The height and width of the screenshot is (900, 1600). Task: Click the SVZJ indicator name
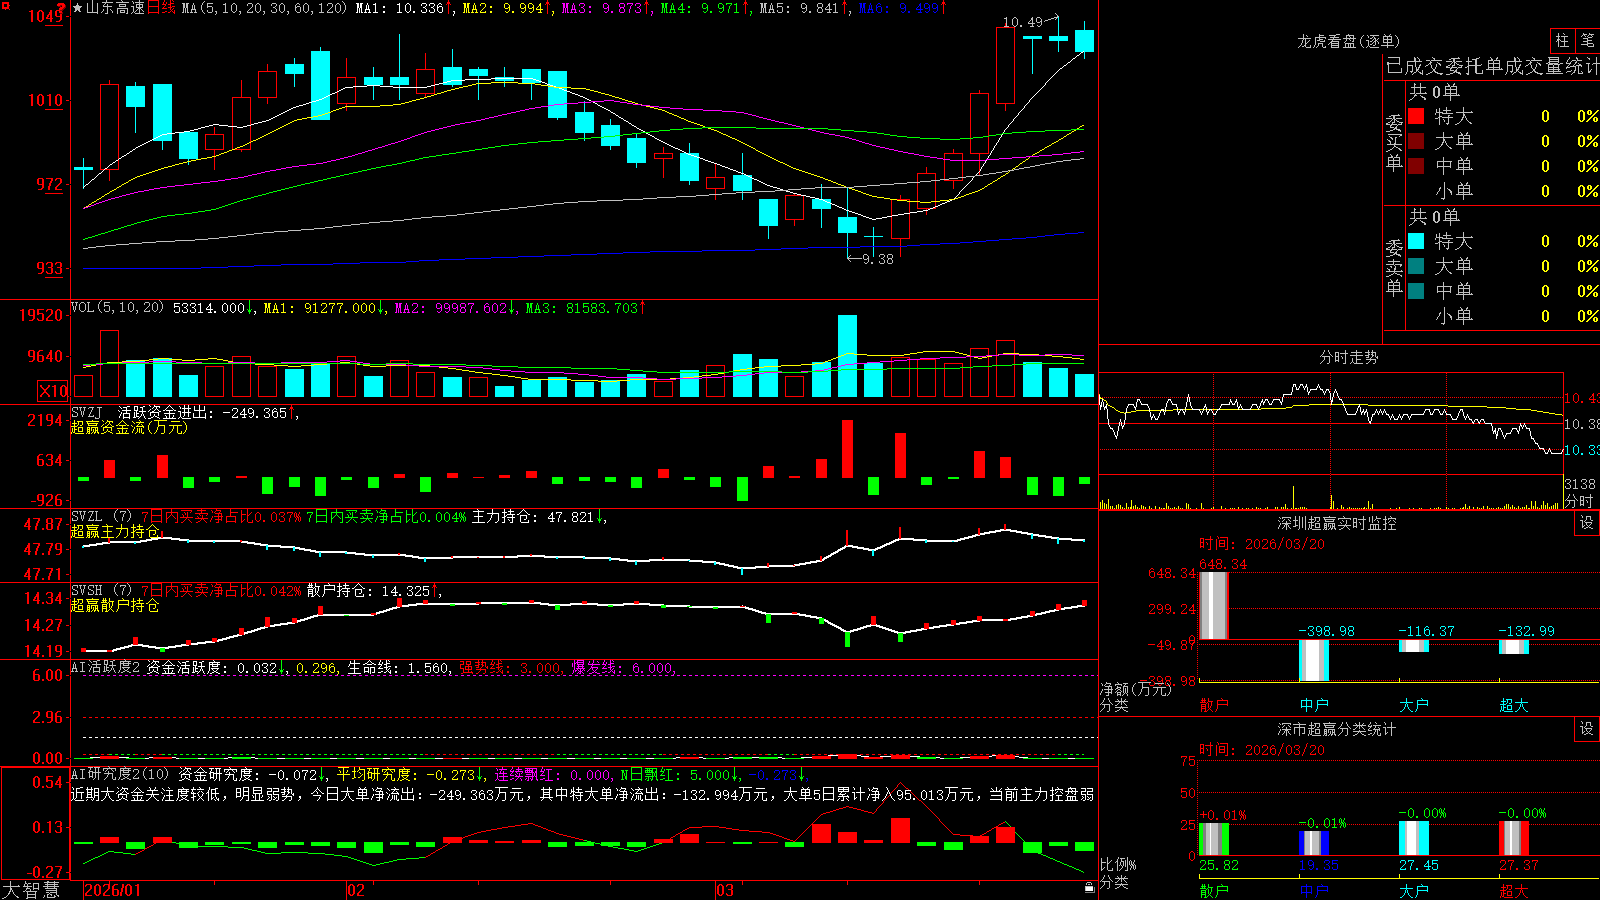87,412
